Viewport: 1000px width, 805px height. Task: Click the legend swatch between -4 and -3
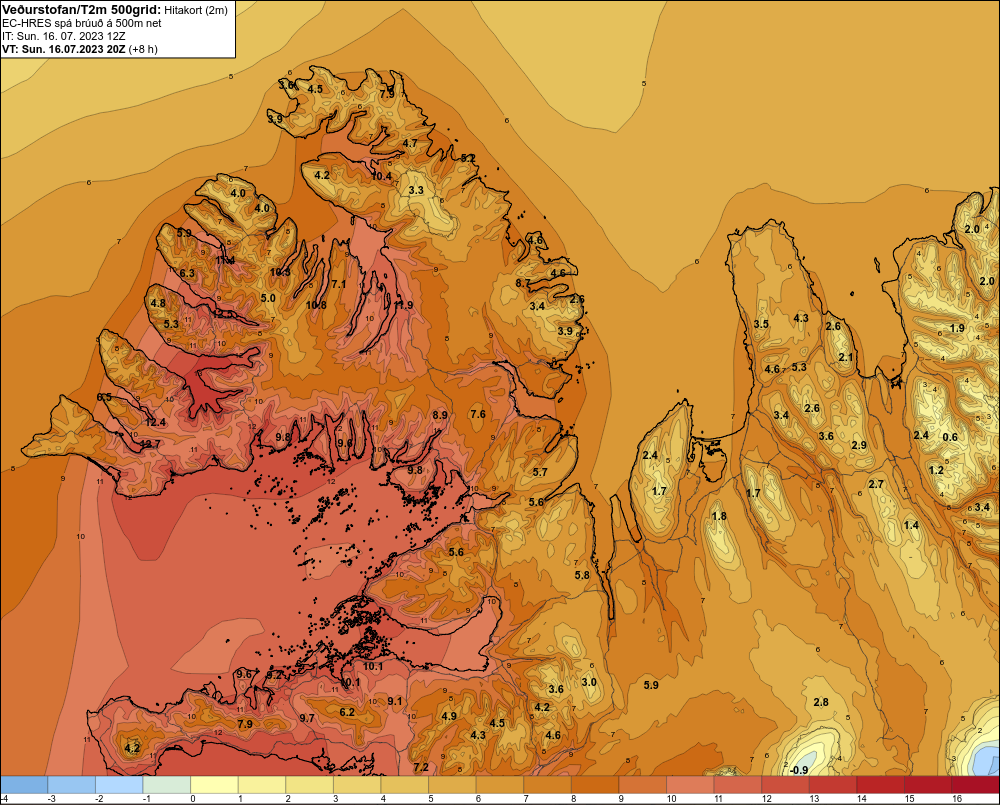24,785
